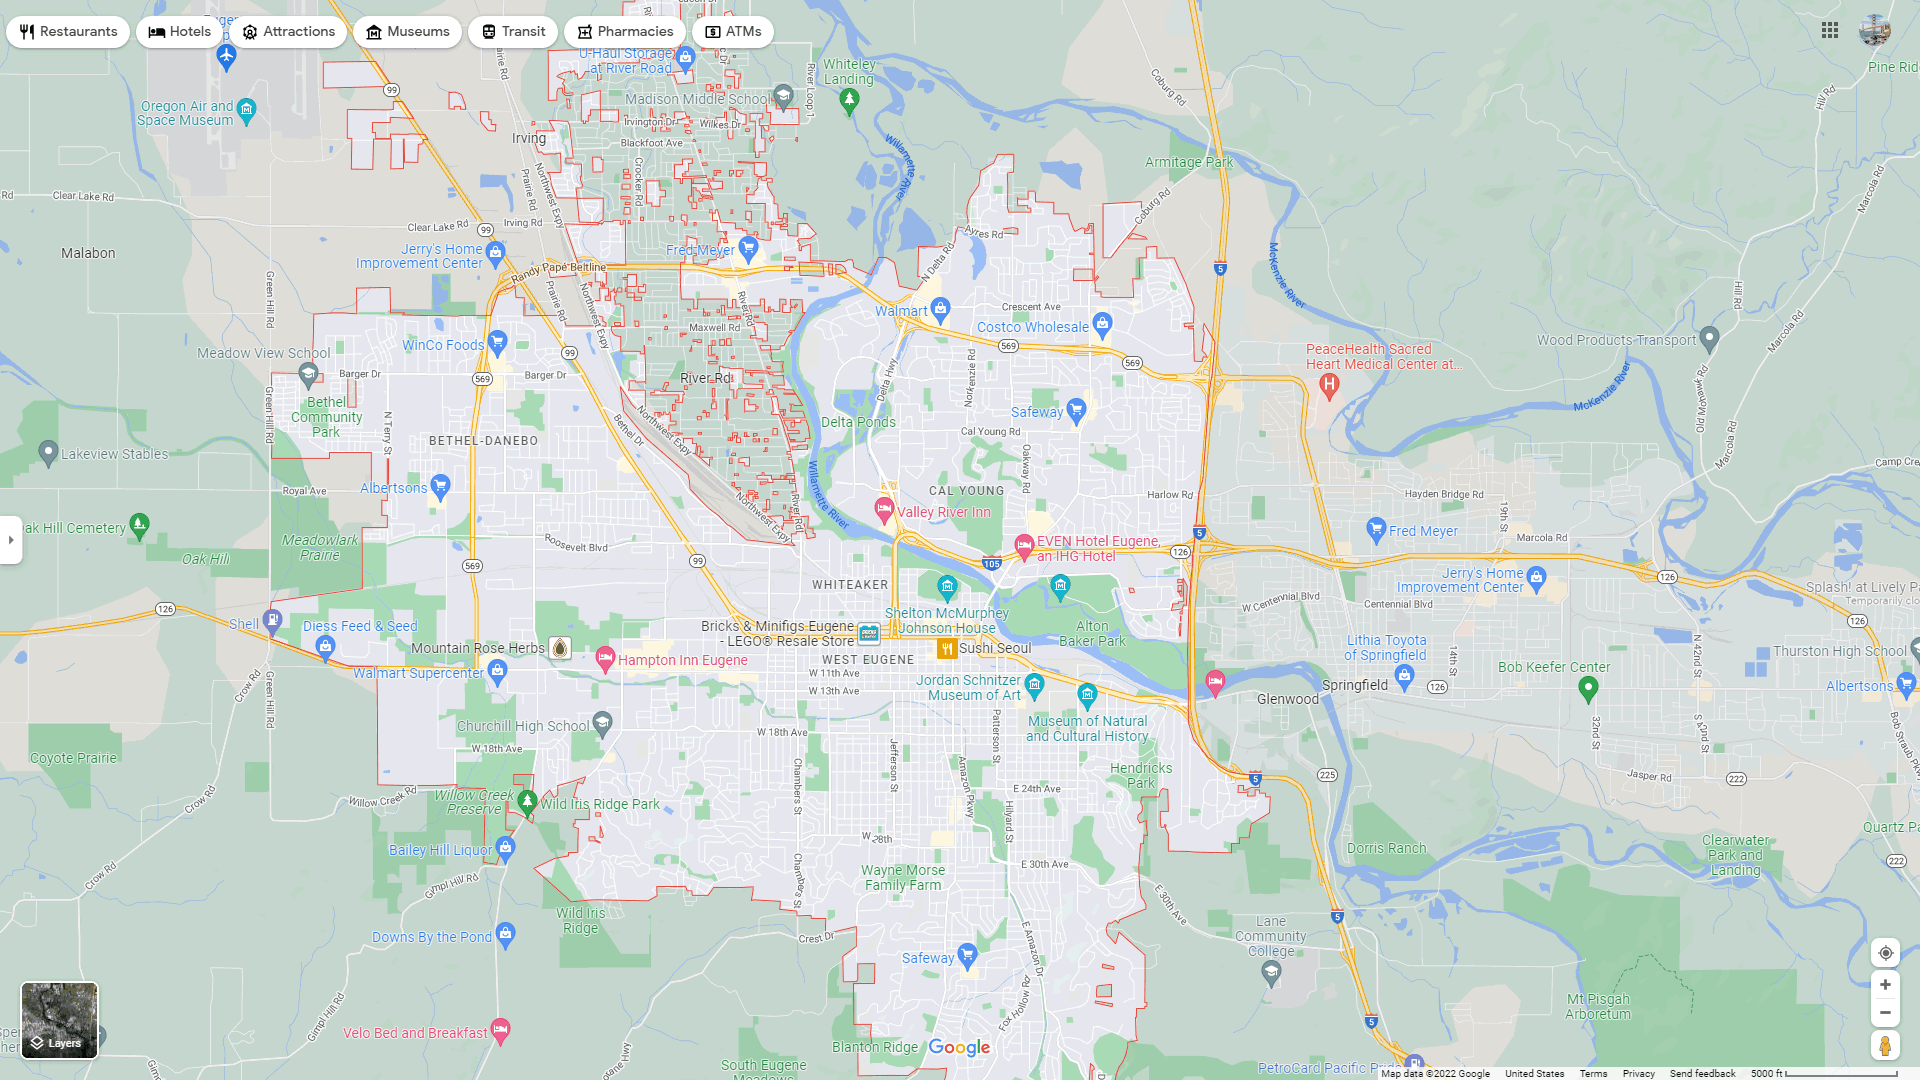Click Send feedback link

pyautogui.click(x=1702, y=1074)
